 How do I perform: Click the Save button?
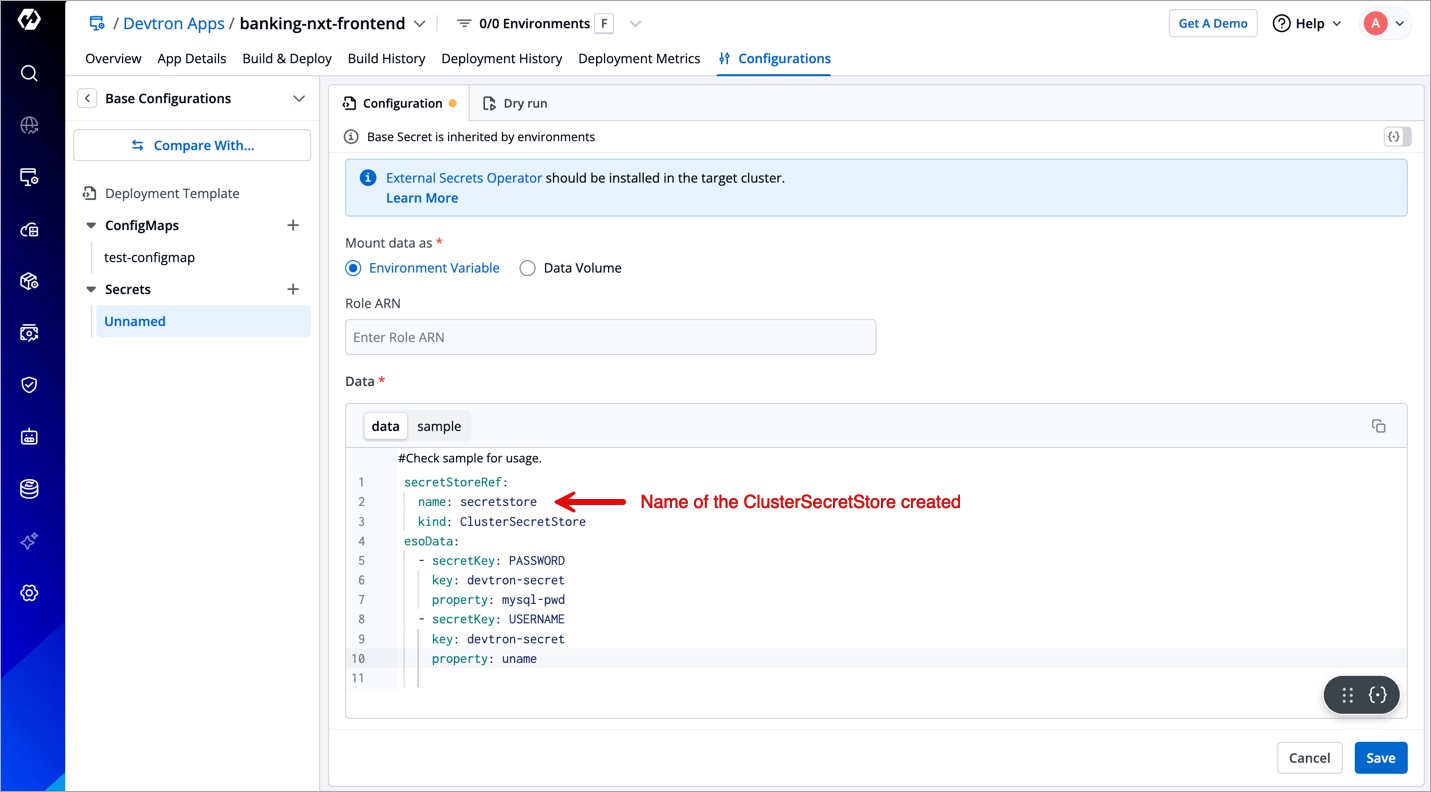(x=1380, y=758)
